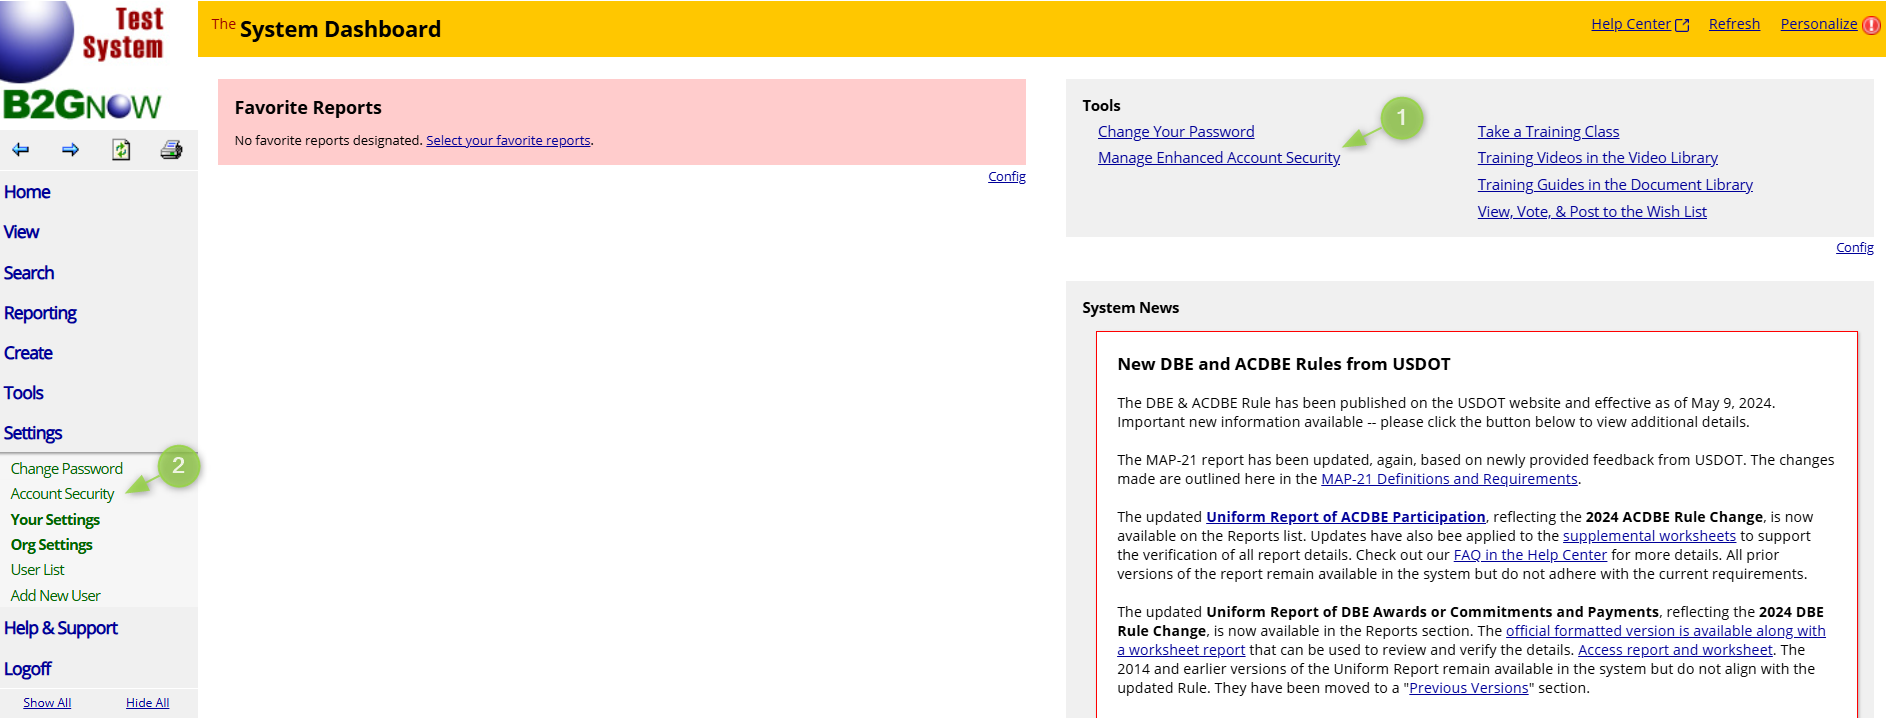Click Show All in sidebar
Screen dimensions: 1886x718
click(47, 703)
